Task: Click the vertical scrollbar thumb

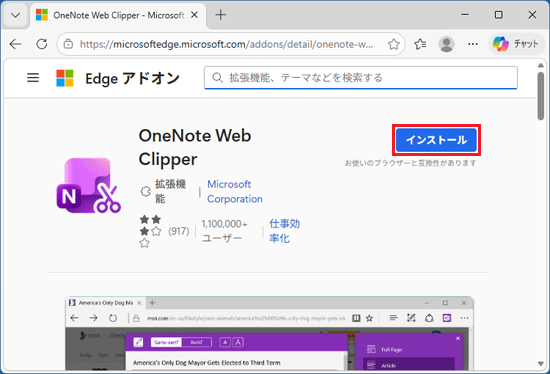Action: click(x=541, y=96)
